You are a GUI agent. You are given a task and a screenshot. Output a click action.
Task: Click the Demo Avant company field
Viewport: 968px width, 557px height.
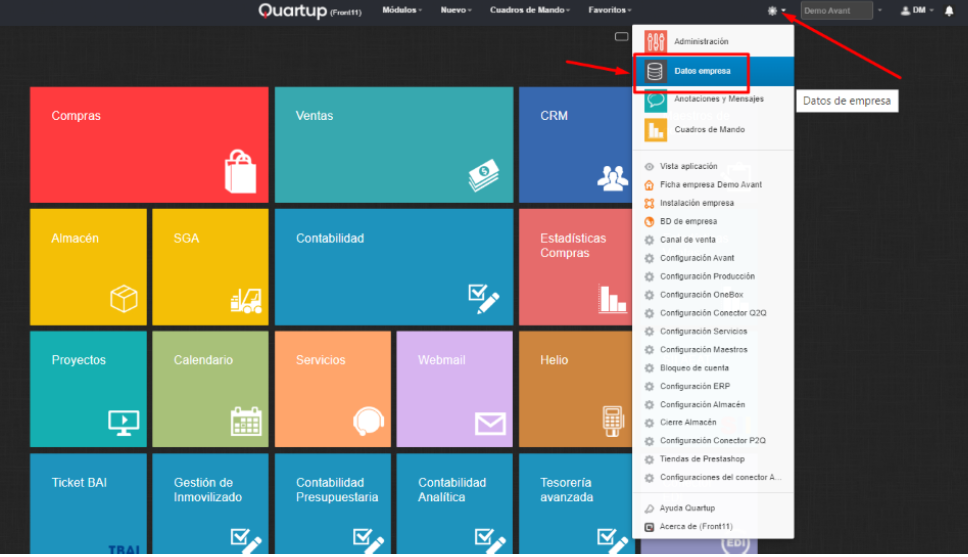(836, 10)
